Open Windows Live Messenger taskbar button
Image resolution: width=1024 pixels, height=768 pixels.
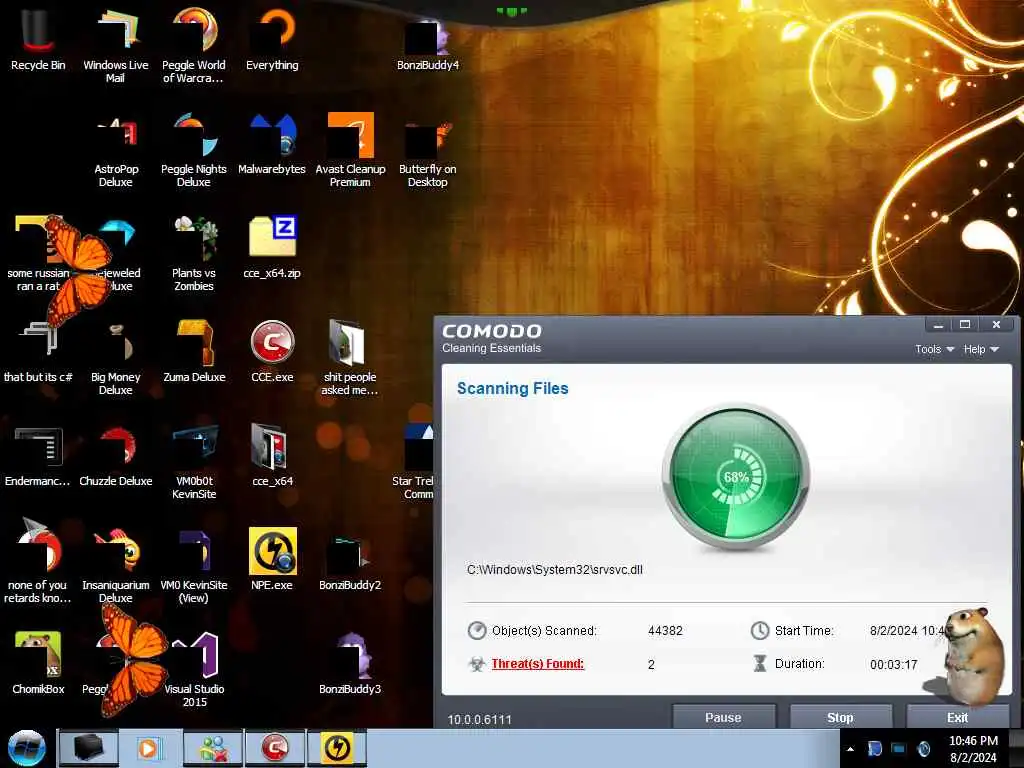click(212, 748)
